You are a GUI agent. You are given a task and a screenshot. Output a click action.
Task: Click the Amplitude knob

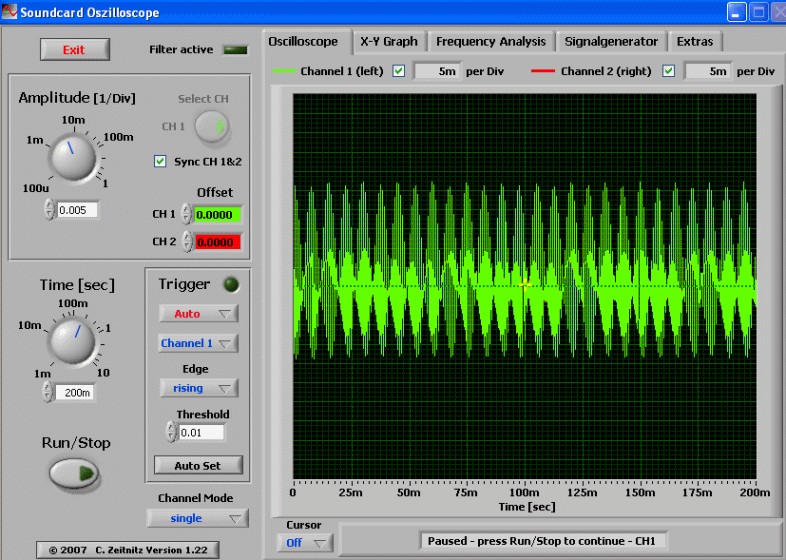(x=73, y=158)
